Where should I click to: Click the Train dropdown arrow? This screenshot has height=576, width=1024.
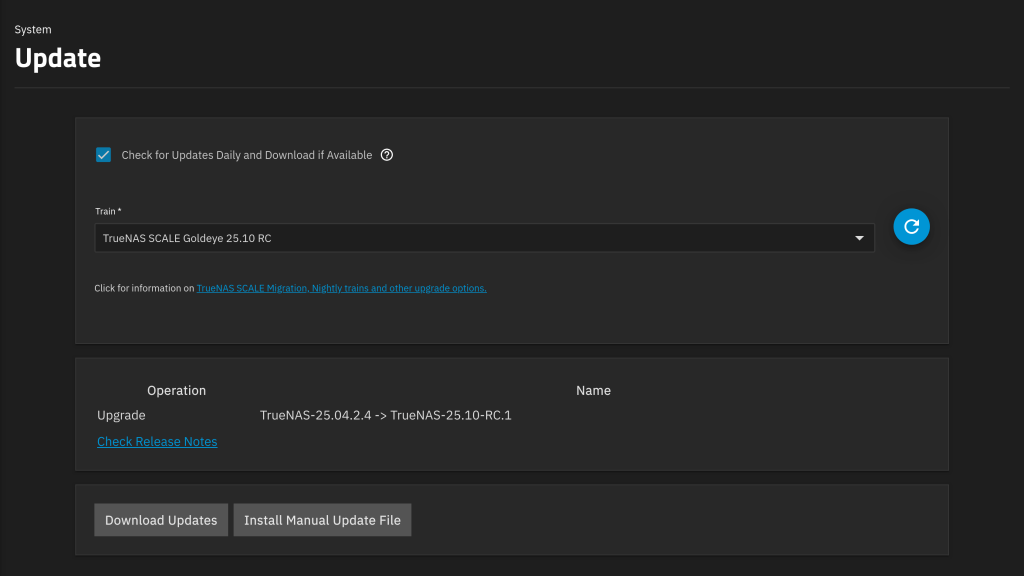tap(859, 238)
